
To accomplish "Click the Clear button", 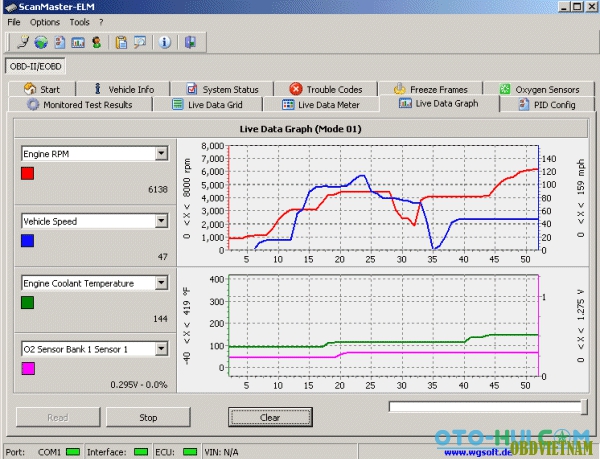I will point(270,417).
